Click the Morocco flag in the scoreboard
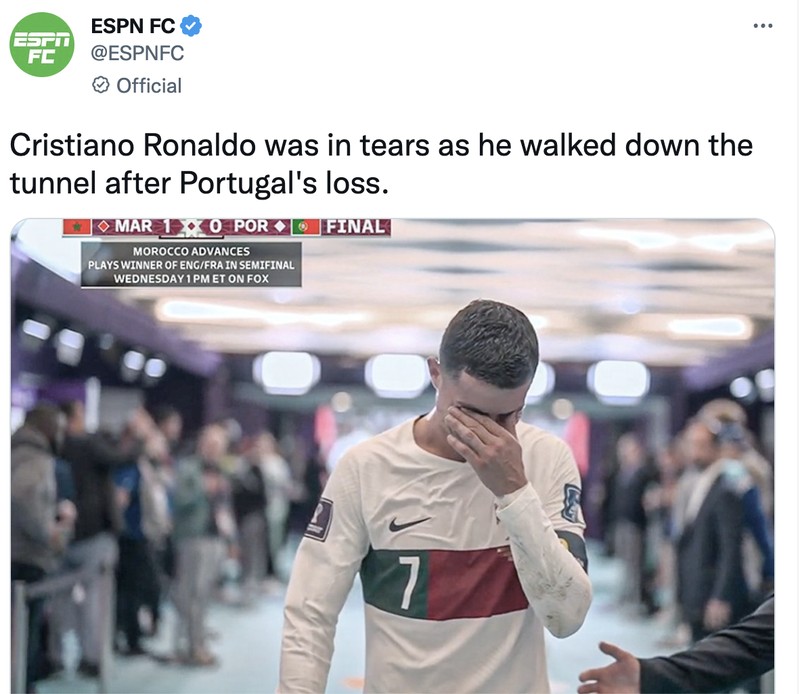Viewport: 800px width, 694px height. pyautogui.click(x=77, y=227)
